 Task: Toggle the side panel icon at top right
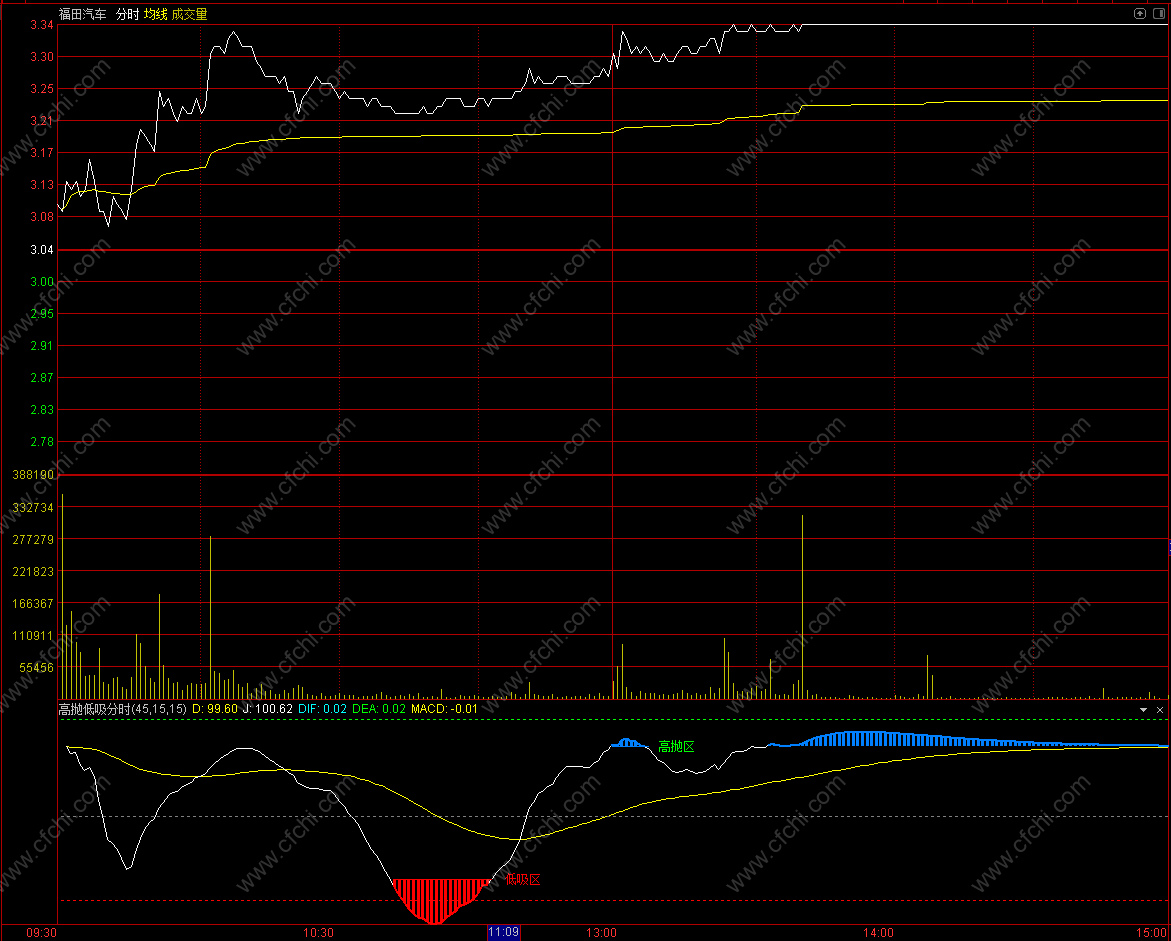click(1158, 13)
